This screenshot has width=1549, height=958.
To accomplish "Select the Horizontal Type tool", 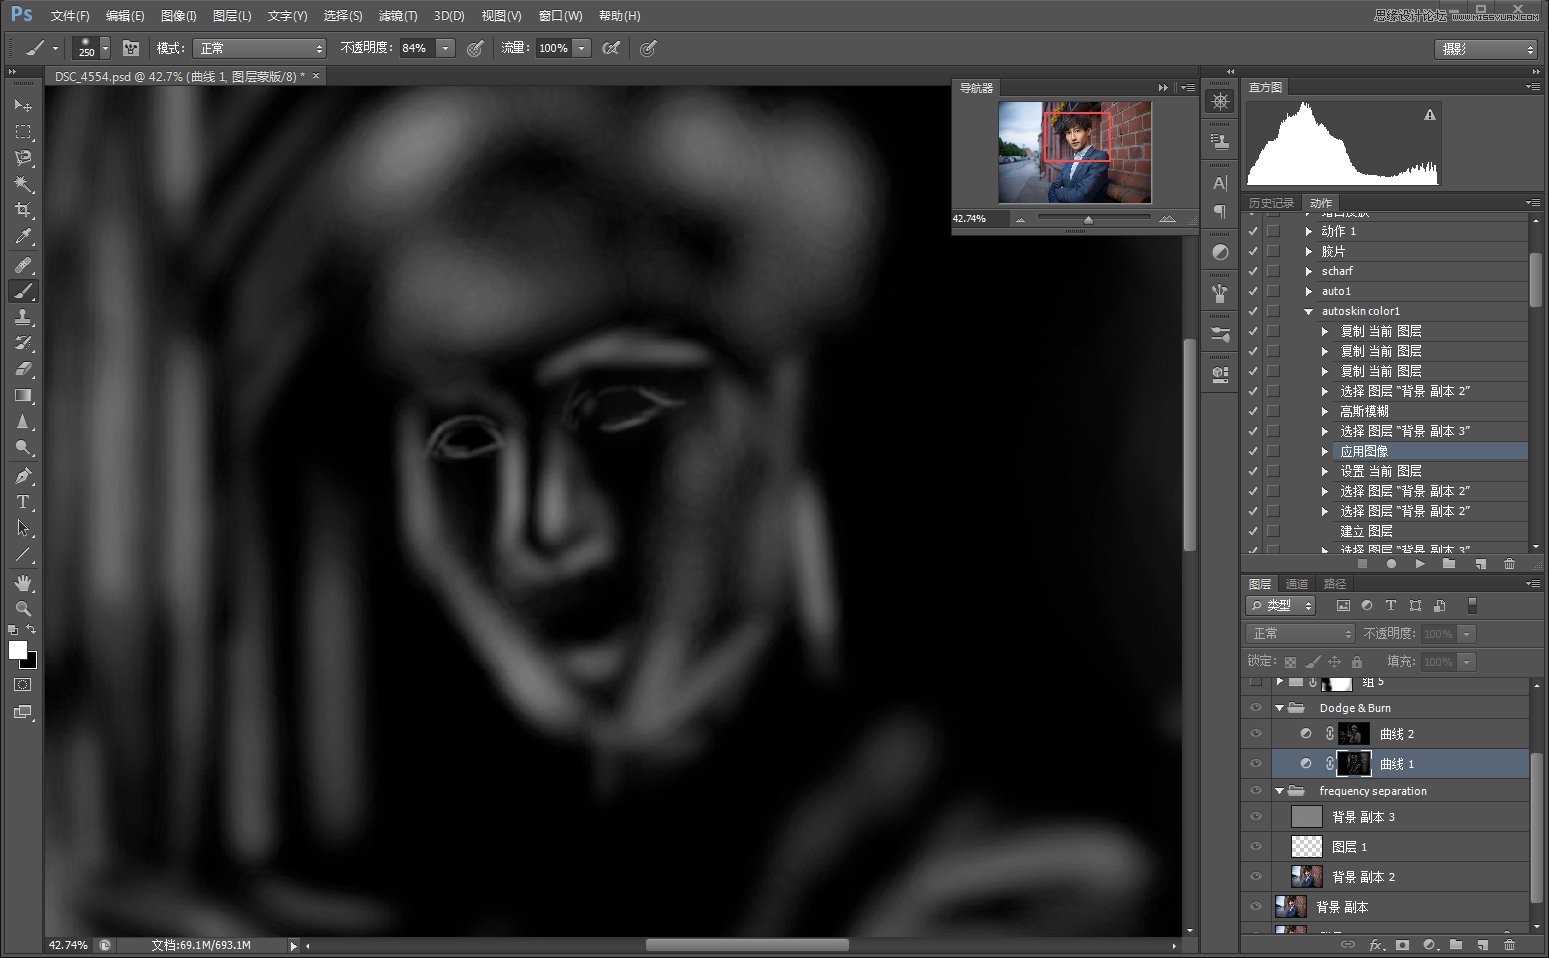I will coord(22,502).
